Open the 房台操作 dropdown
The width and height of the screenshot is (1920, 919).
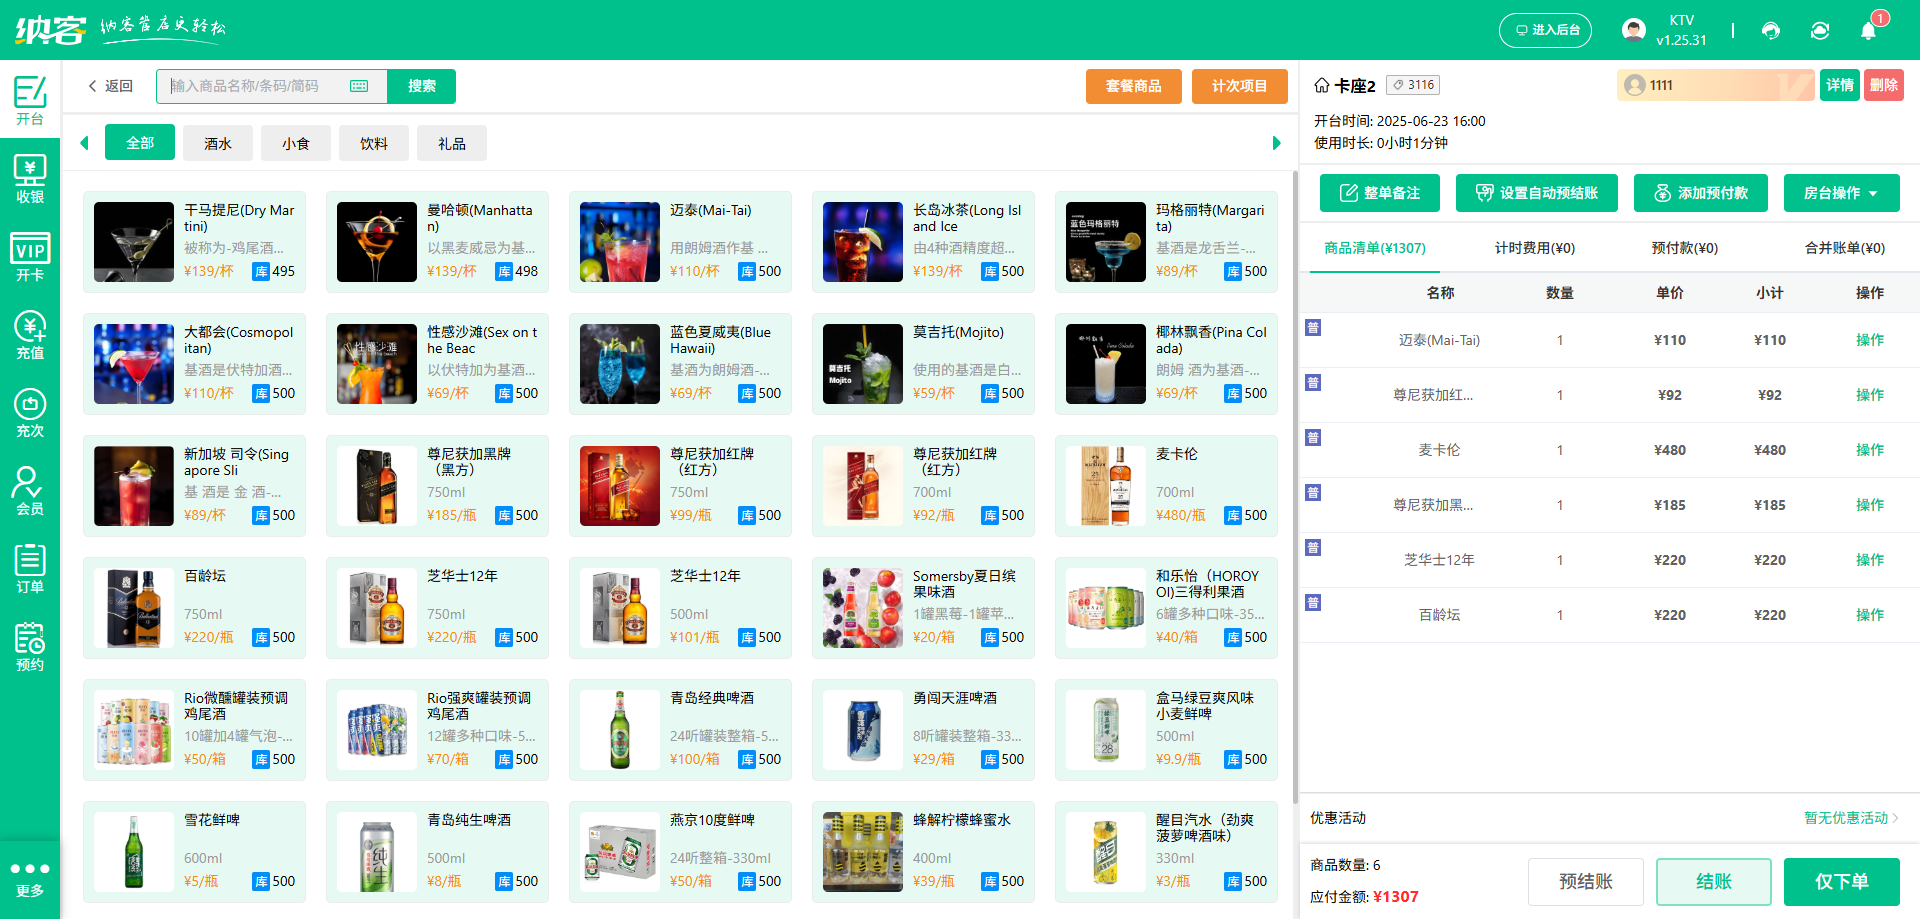coord(1841,193)
